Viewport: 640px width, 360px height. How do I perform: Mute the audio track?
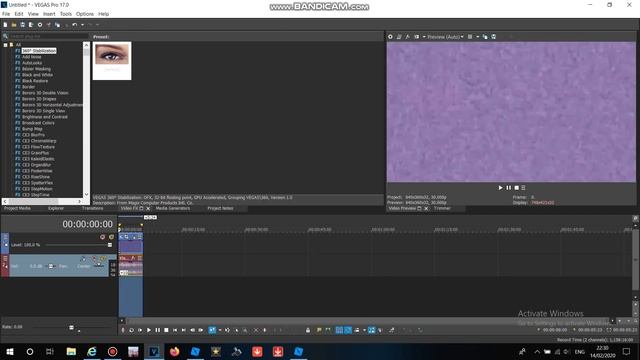(x=94, y=259)
